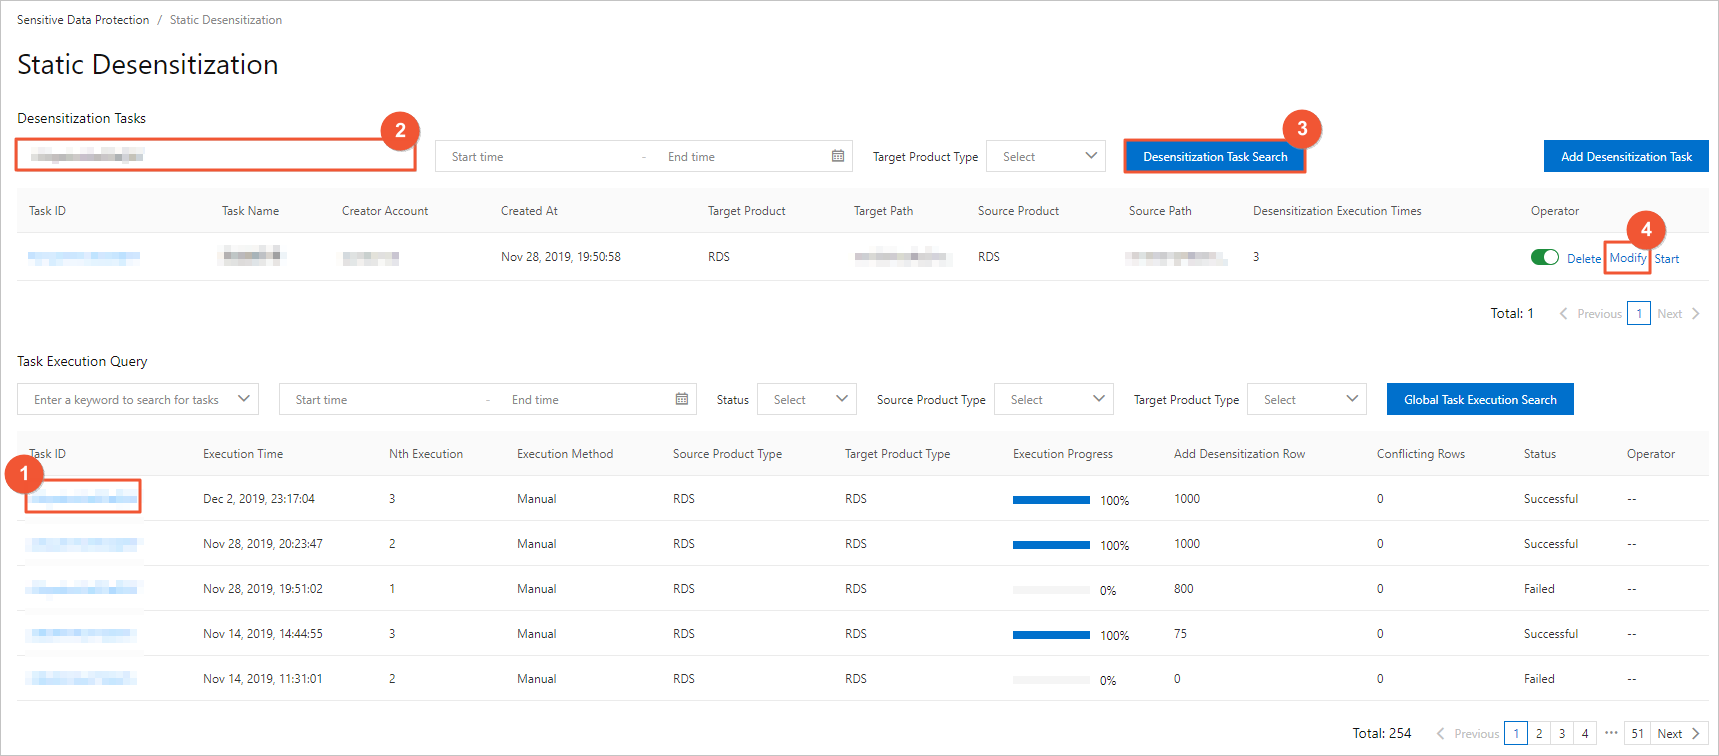The height and width of the screenshot is (756, 1719).
Task: Go to next page arrow in tasks pagination
Action: pos(1696,314)
